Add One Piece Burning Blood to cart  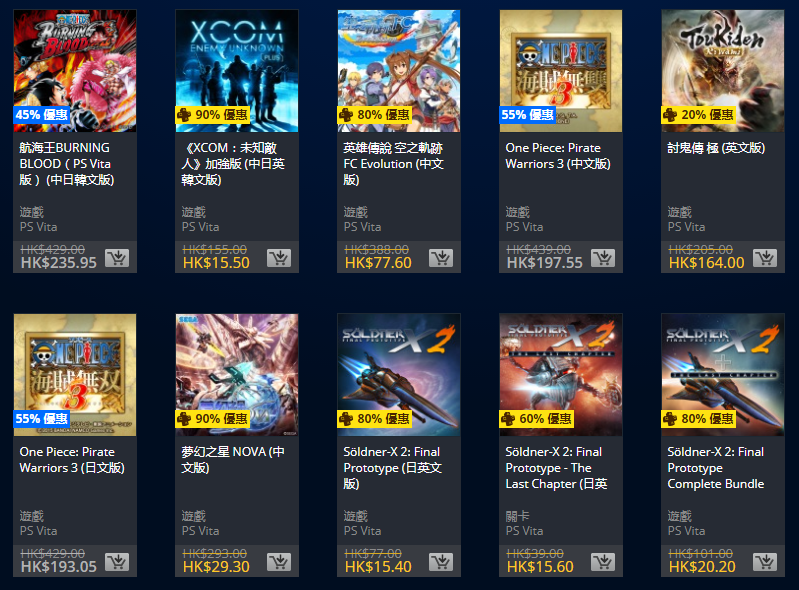(x=117, y=258)
